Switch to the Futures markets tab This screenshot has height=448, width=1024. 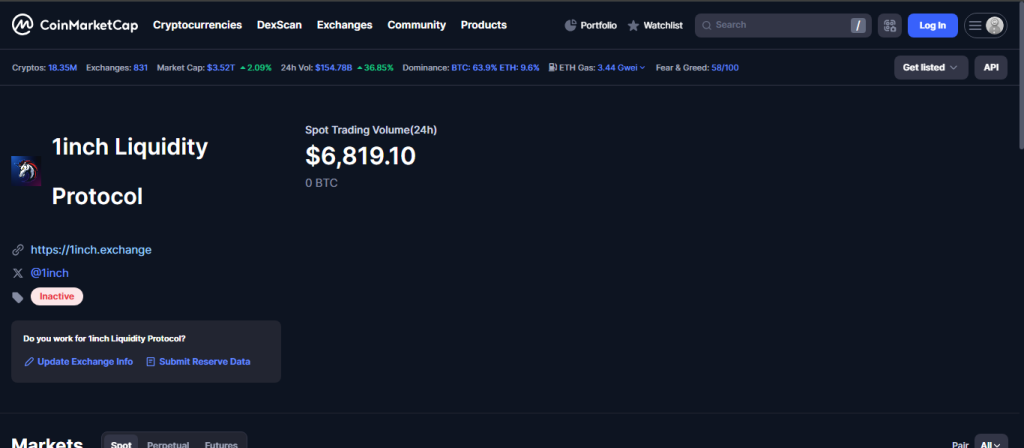pos(221,444)
